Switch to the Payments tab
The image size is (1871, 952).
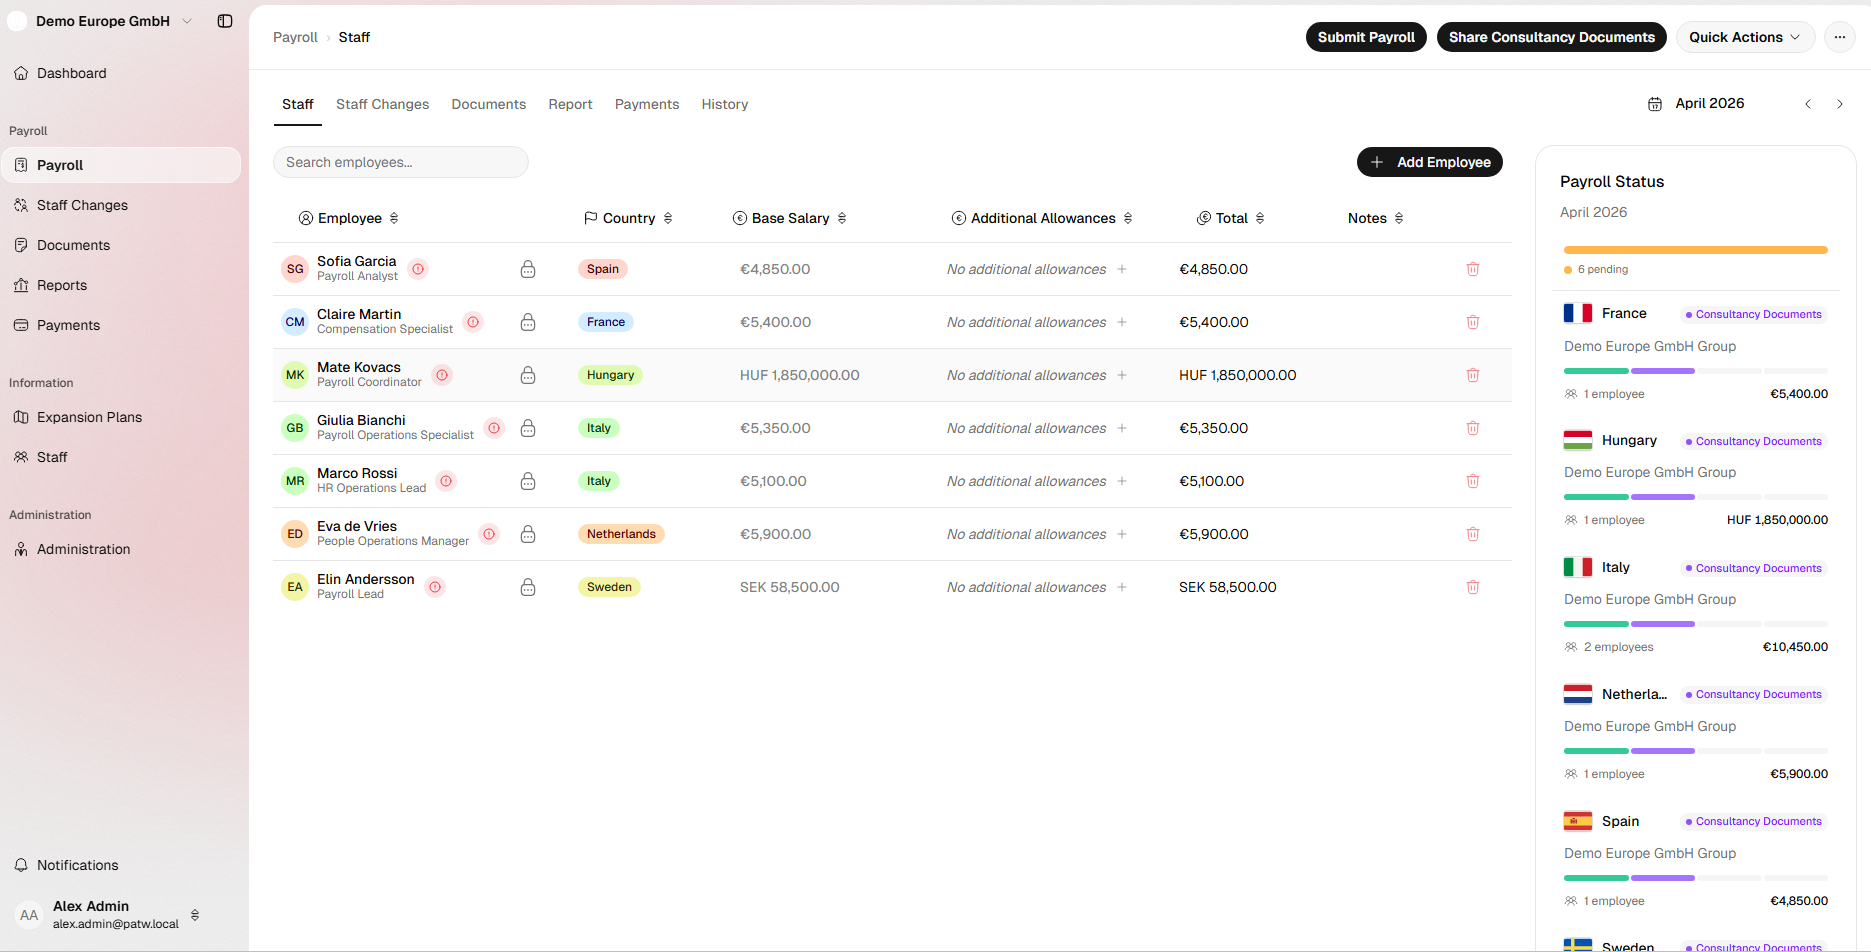[647, 104]
